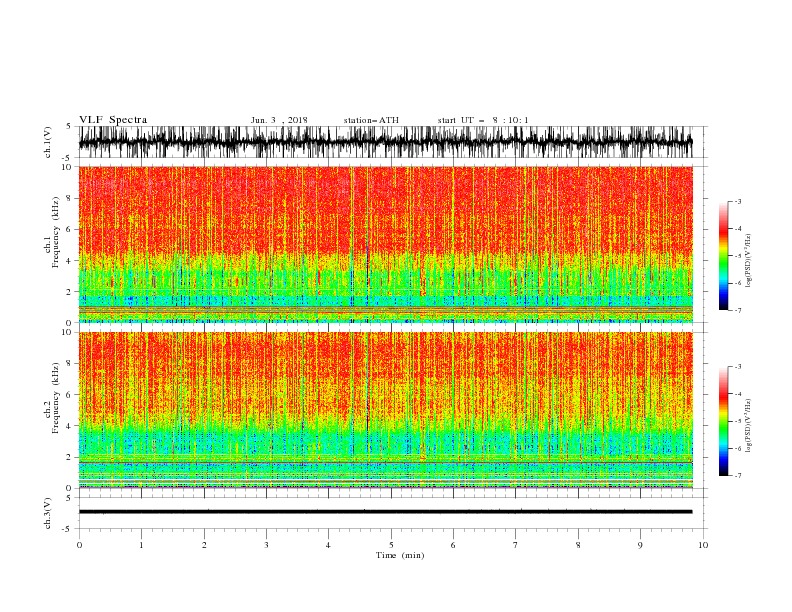
Task: Click the ch.2 frequency spectrogram panel
Action: tap(386, 410)
